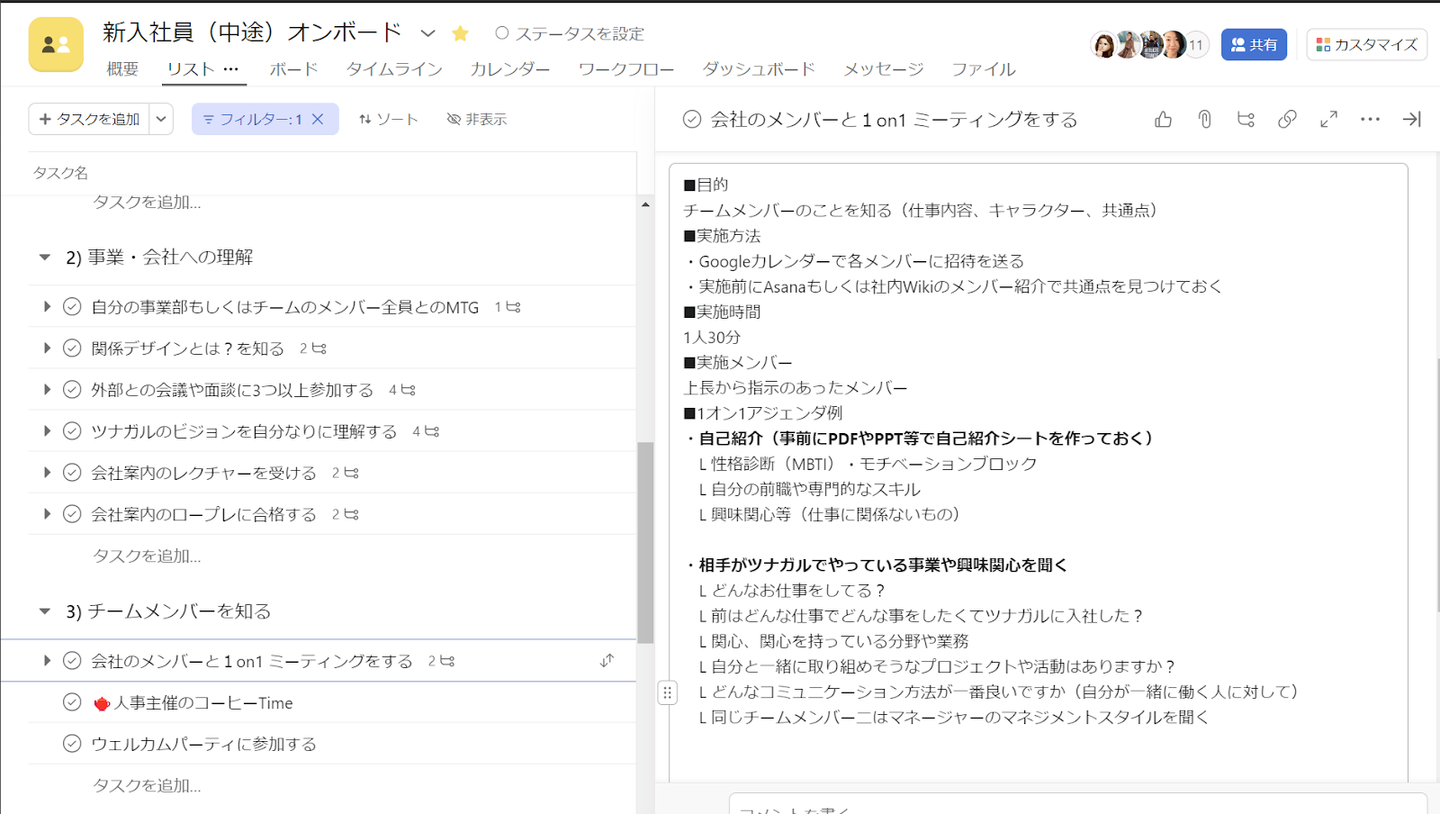
Task: Expand subtasks of 会社案内のレクチャーを受ける
Action: [x=47, y=472]
